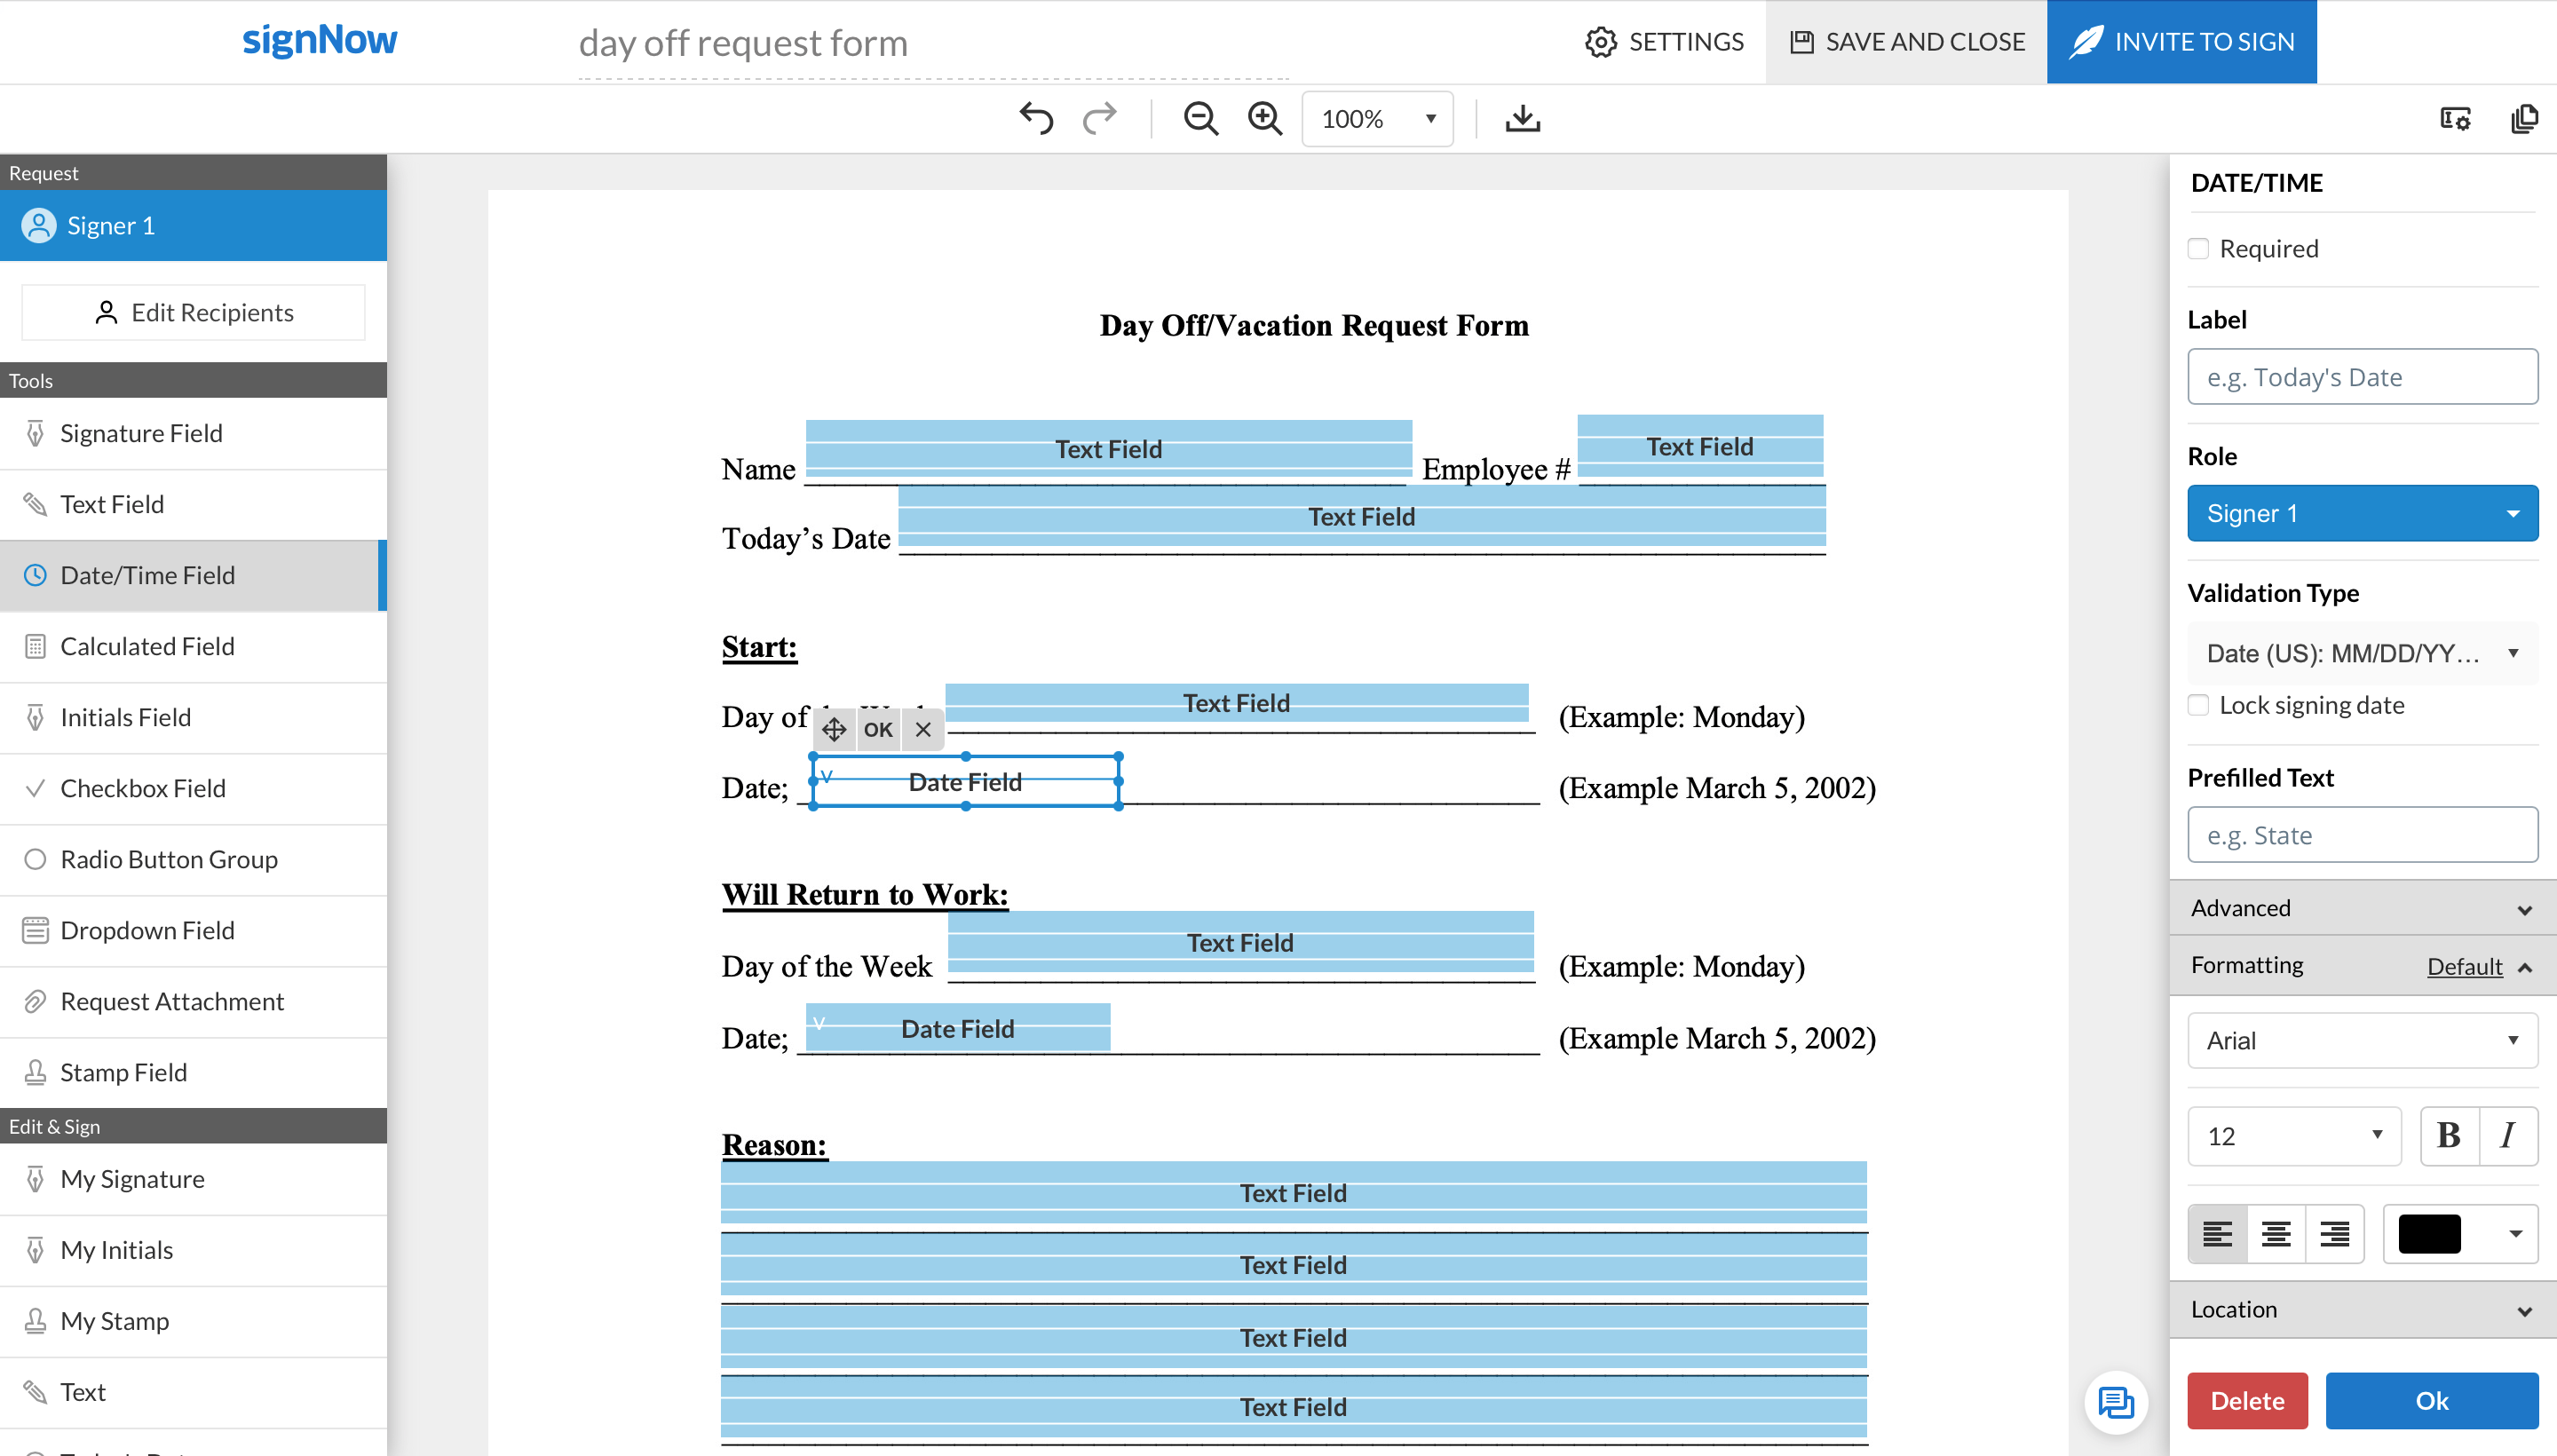Click the move handle on selected Date Field
The height and width of the screenshot is (1456, 2557).
tap(834, 729)
